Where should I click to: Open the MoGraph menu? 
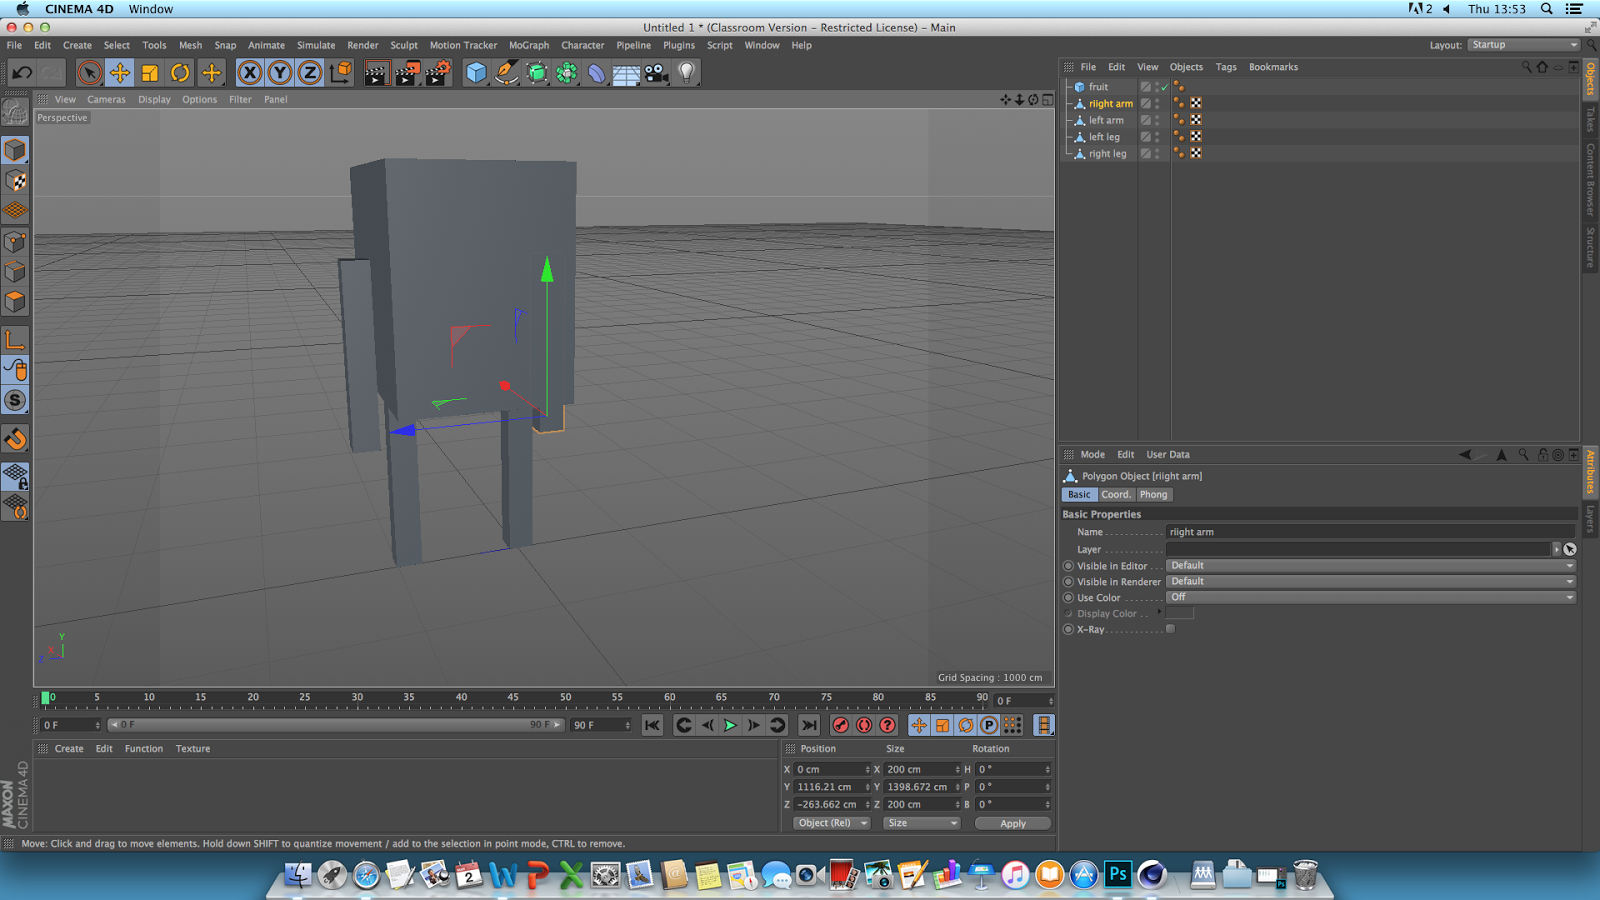pyautogui.click(x=528, y=45)
